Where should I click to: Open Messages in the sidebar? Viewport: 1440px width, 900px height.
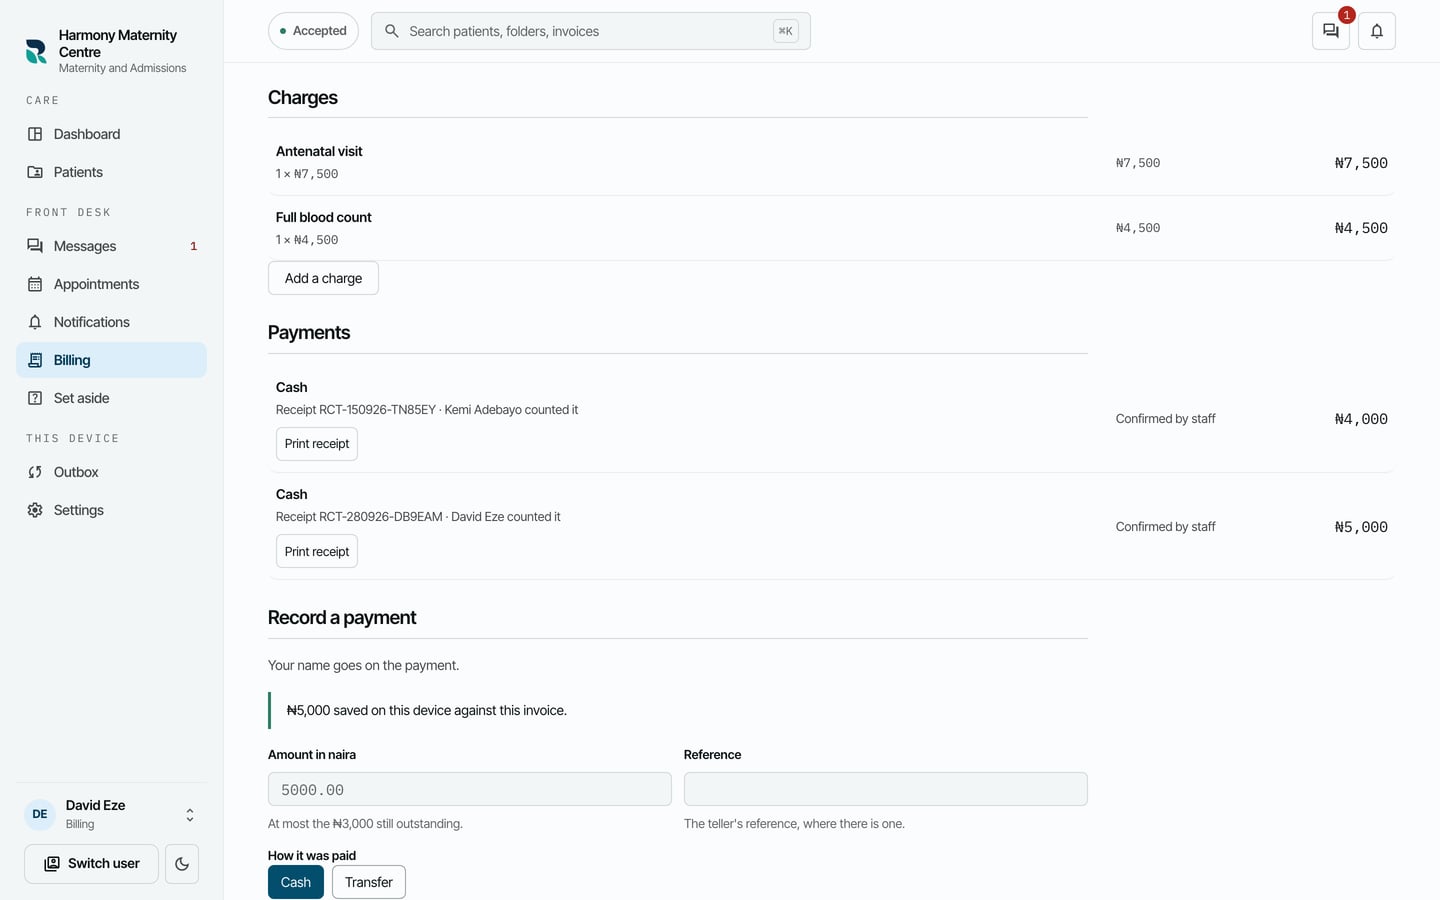tap(111, 246)
